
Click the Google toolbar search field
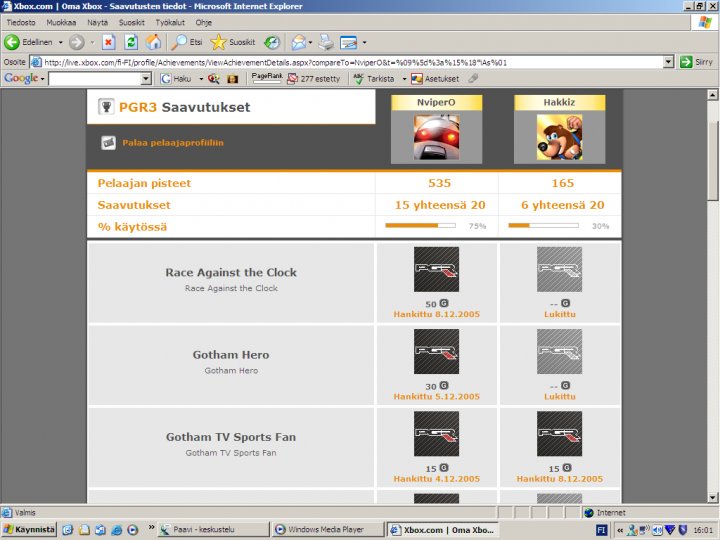click(x=95, y=79)
